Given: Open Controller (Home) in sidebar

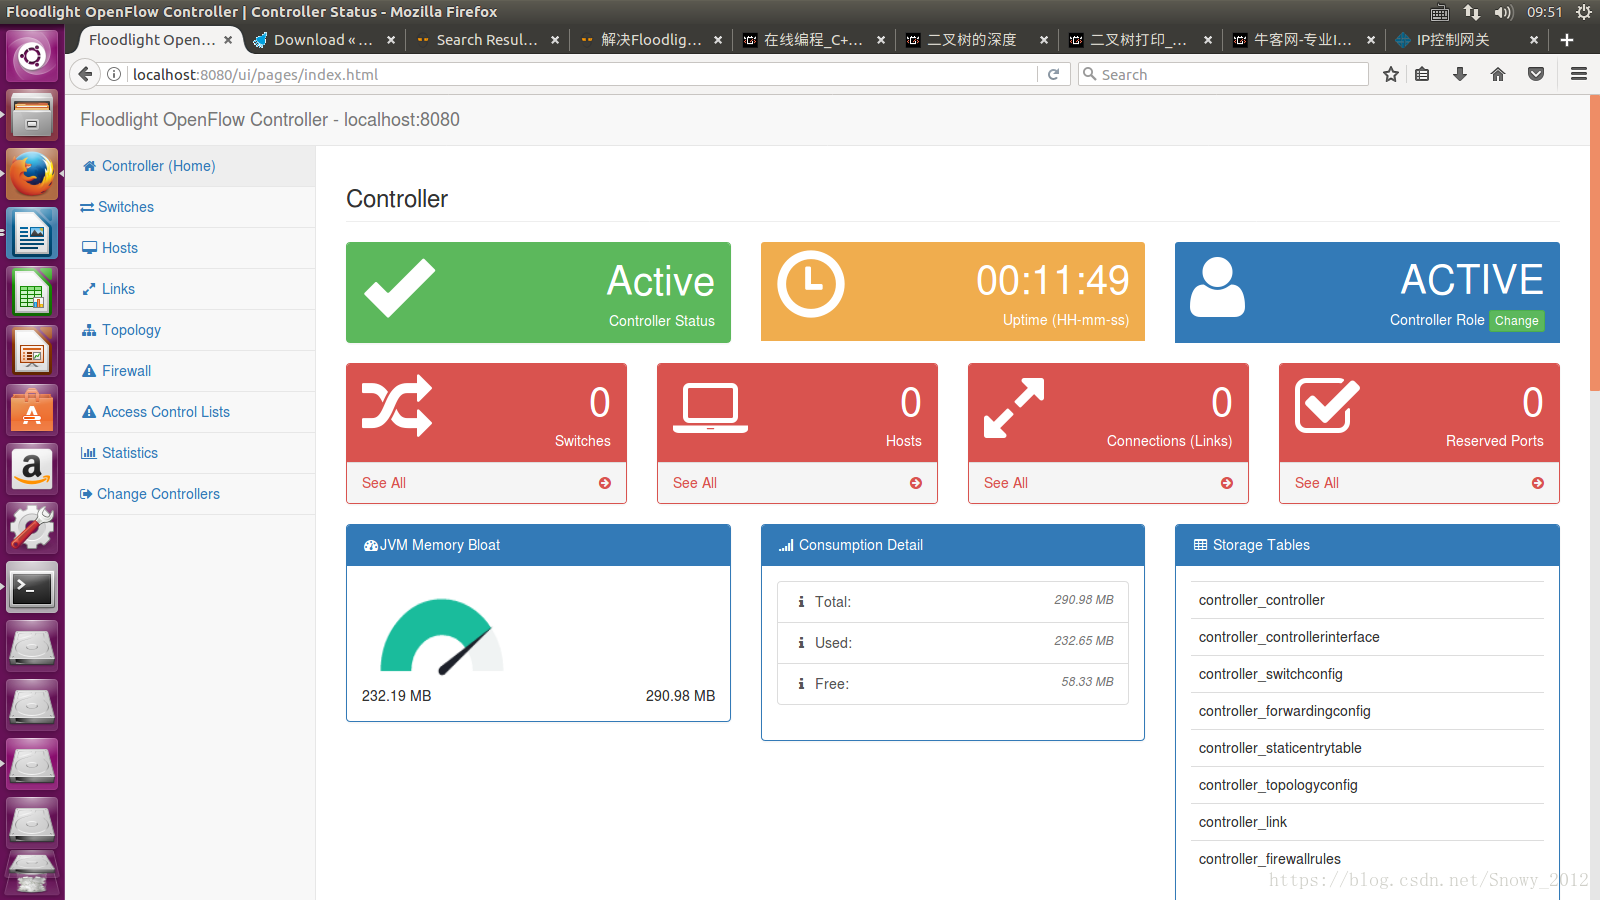Looking at the screenshot, I should 190,166.
